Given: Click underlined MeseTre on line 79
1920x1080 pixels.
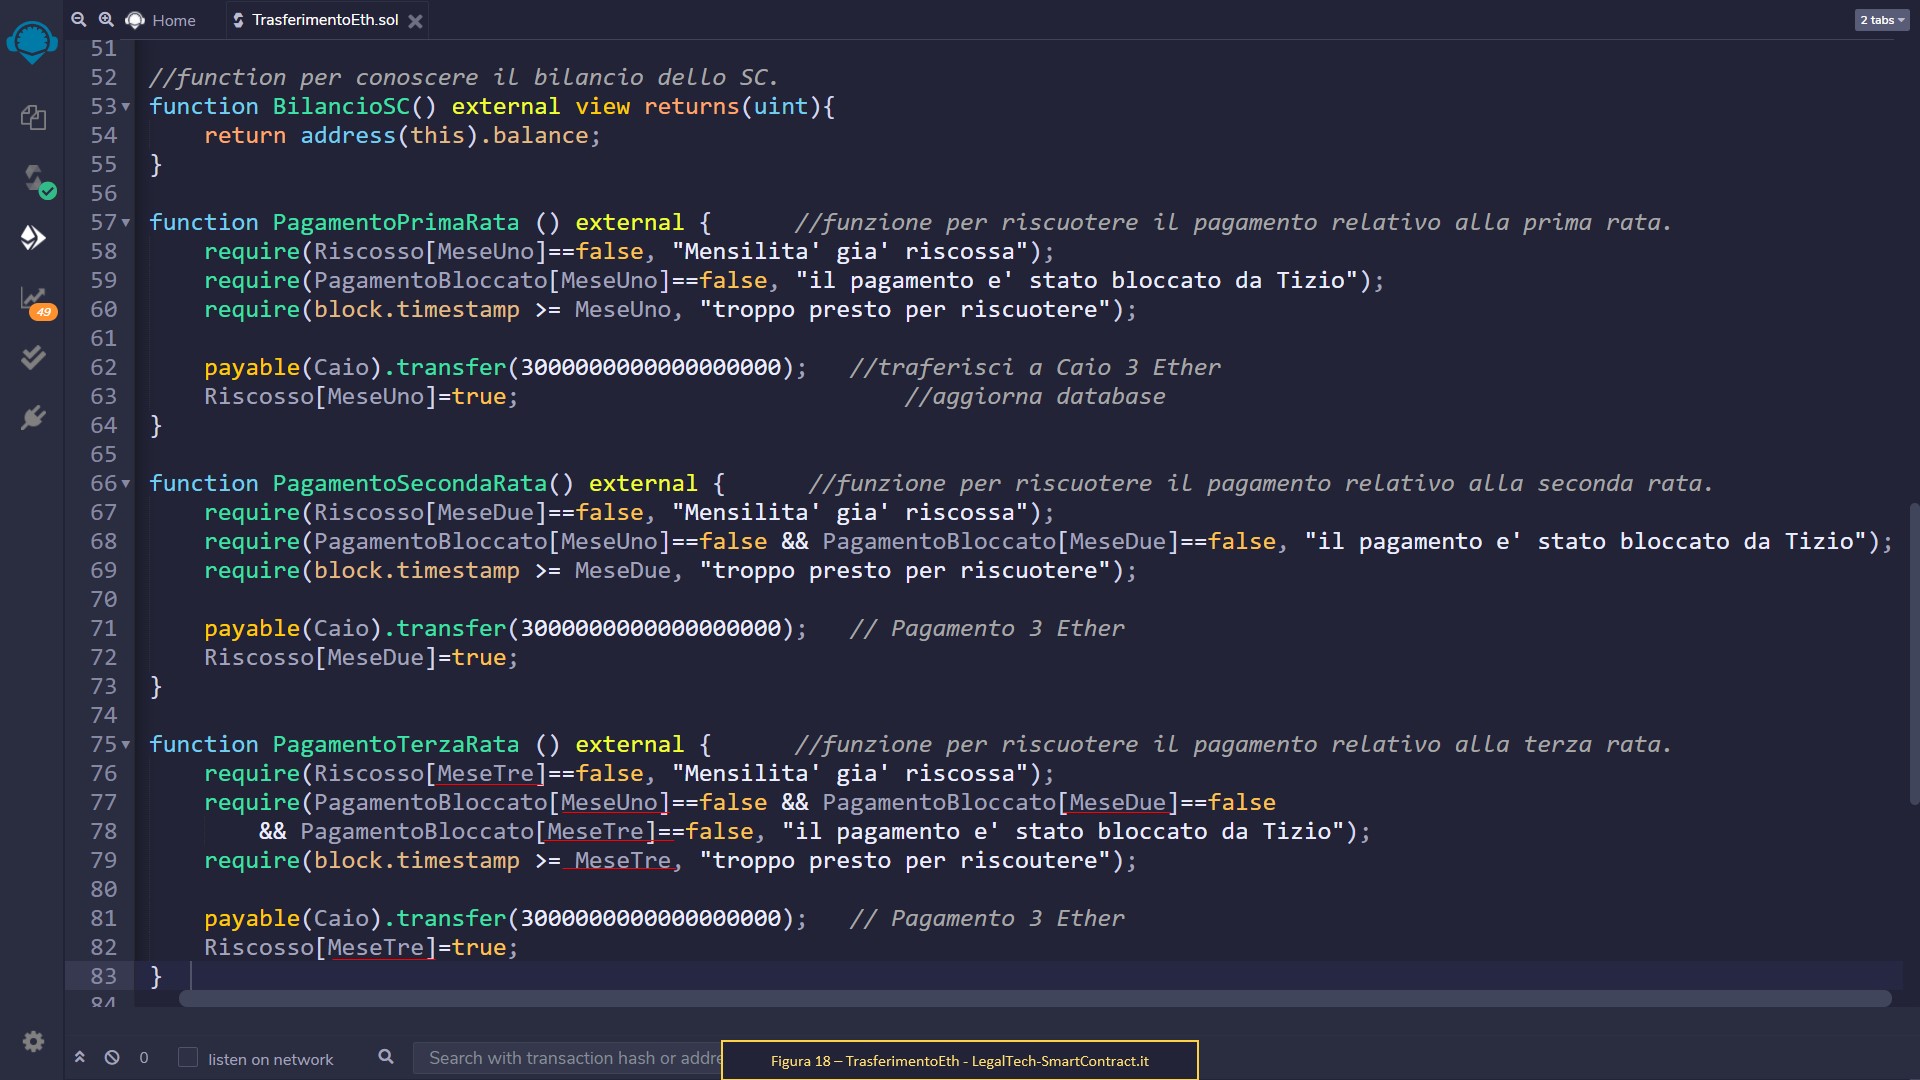Looking at the screenshot, I should (622, 860).
